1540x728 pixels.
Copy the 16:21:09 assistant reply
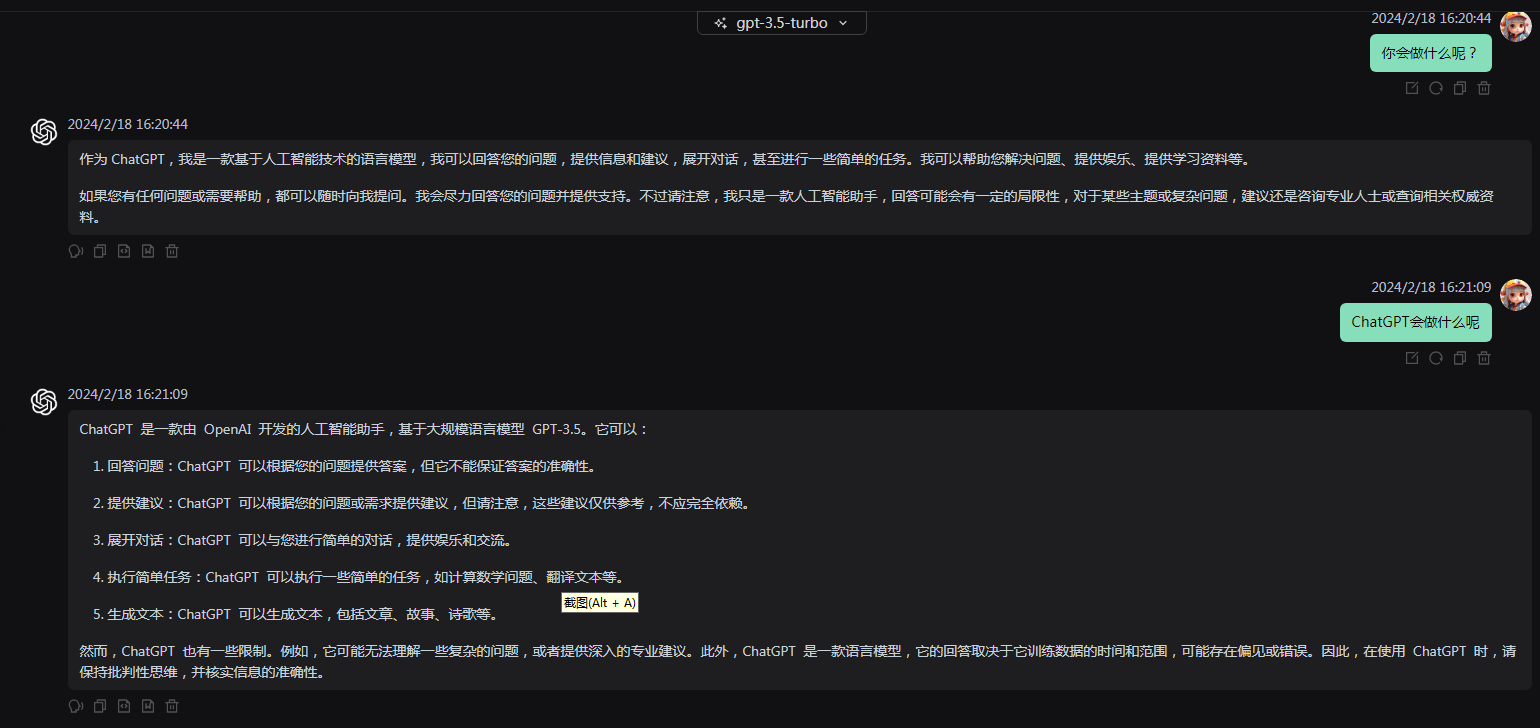click(99, 706)
